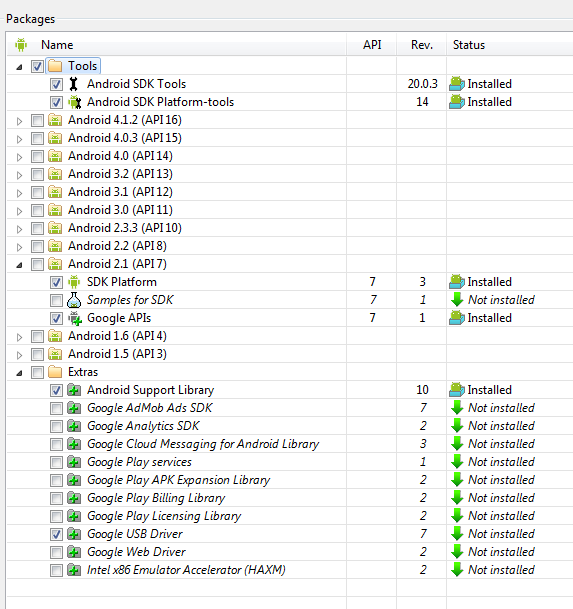573x609 pixels.
Task: Sort by the Rev. column header
Action: coord(421,45)
